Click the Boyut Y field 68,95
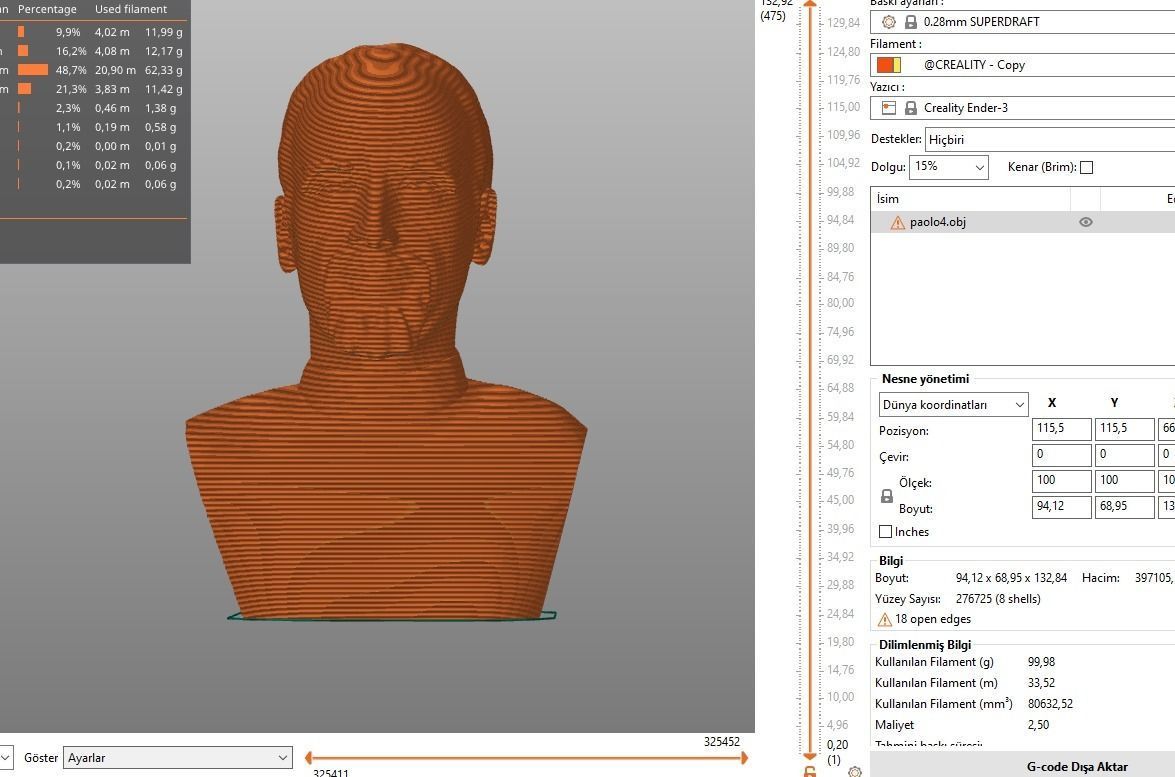This screenshot has width=1175, height=777. tap(1125, 507)
